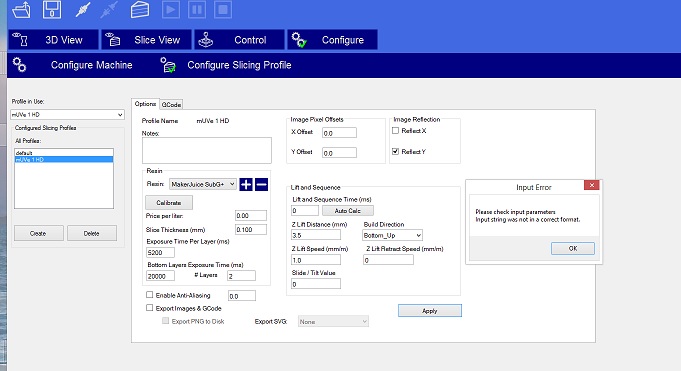
Task: Click the X Offset field
Action: [339, 133]
